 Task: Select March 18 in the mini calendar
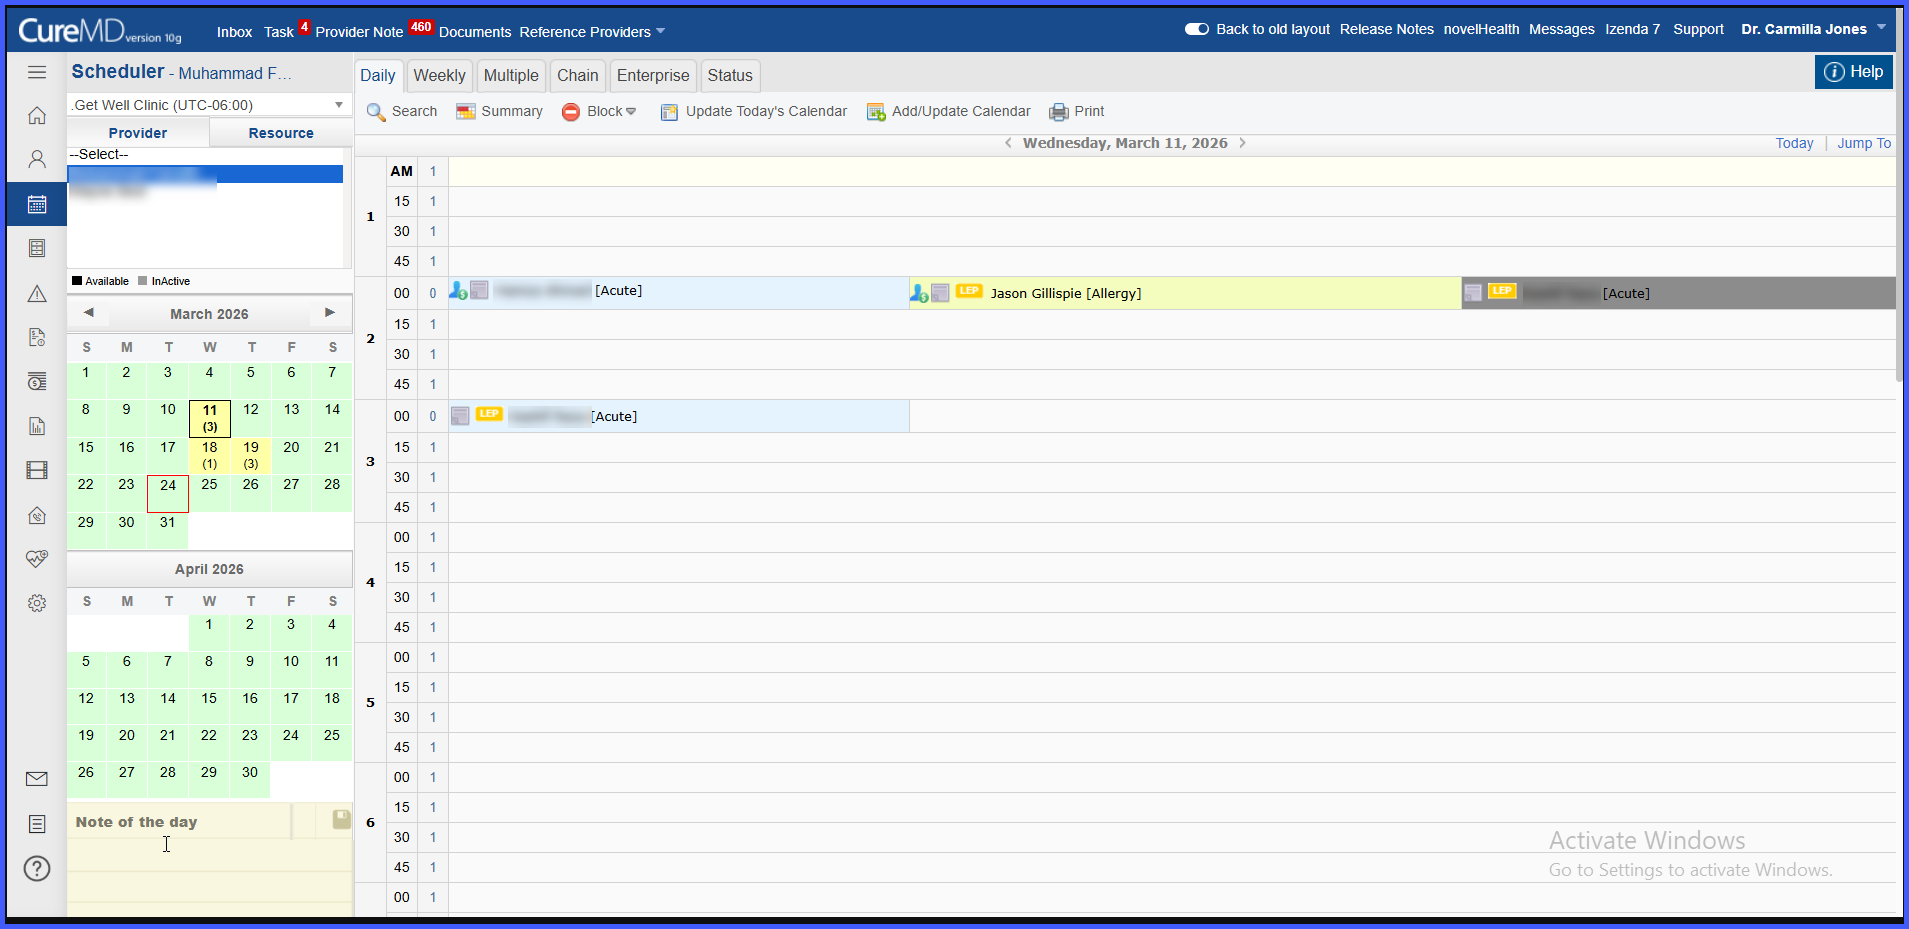pos(210,454)
